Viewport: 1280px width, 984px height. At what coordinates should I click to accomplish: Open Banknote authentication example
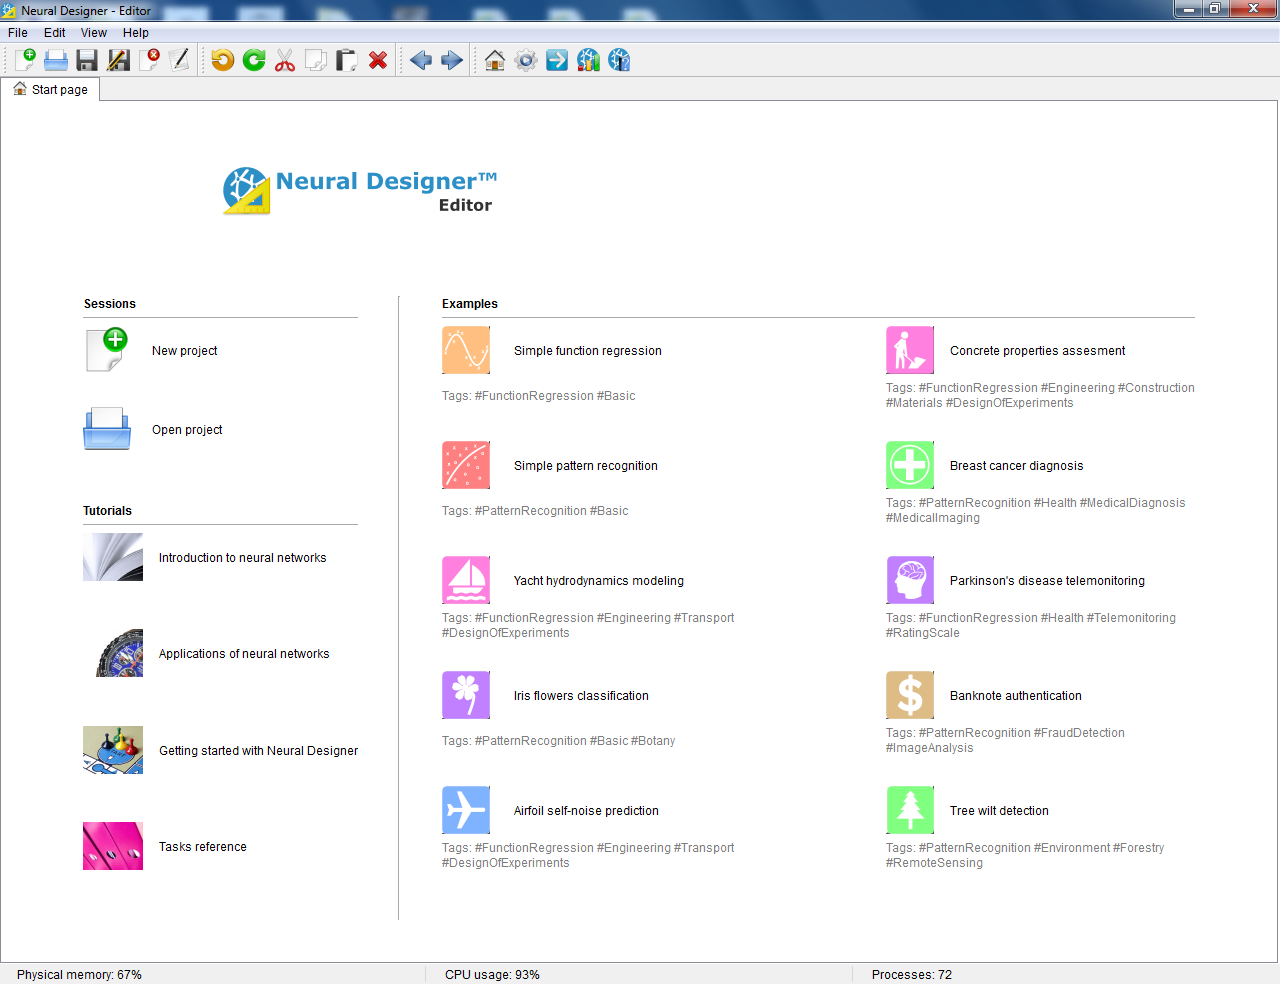1016,696
